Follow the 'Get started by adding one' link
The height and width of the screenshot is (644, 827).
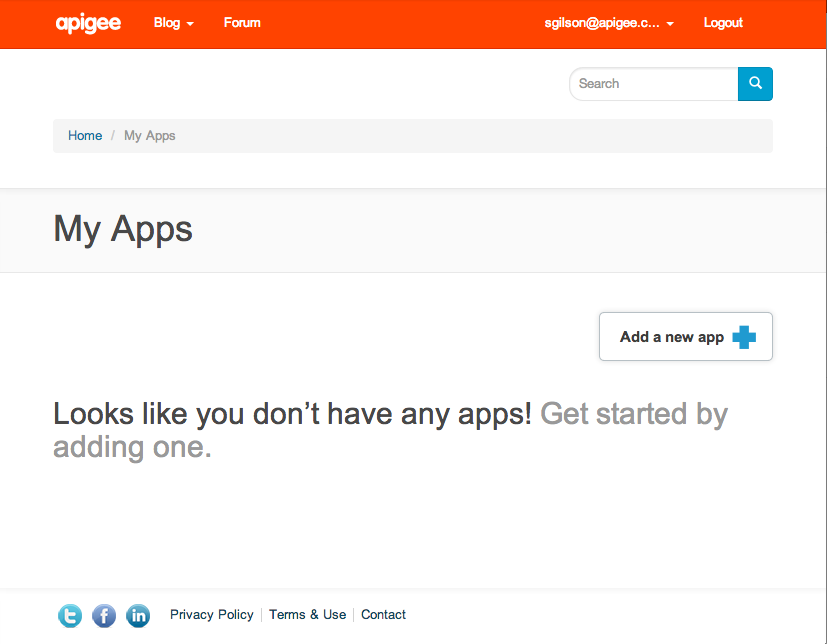[633, 414]
